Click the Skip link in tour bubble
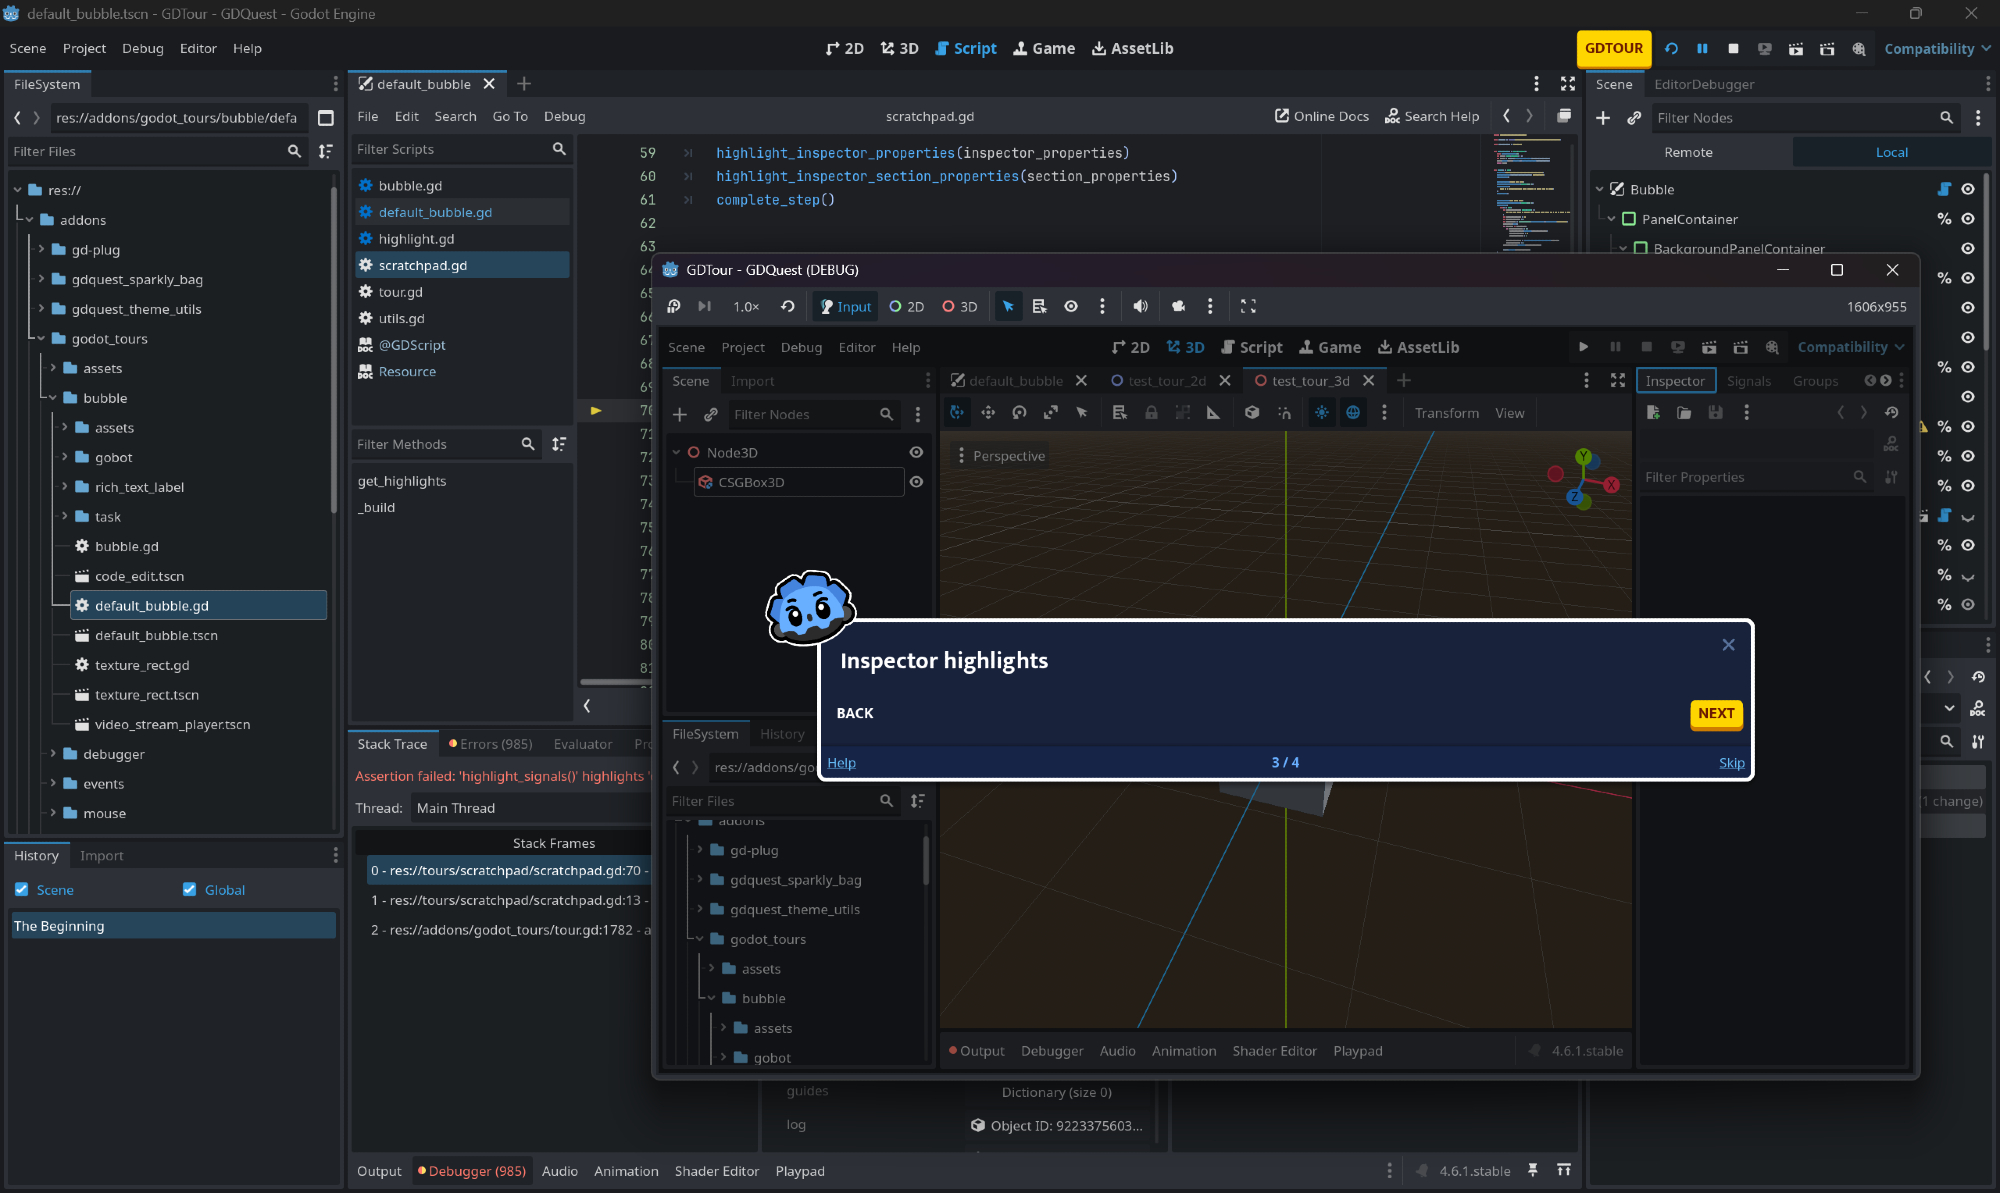Screen dimensions: 2000x1193 [1731, 763]
